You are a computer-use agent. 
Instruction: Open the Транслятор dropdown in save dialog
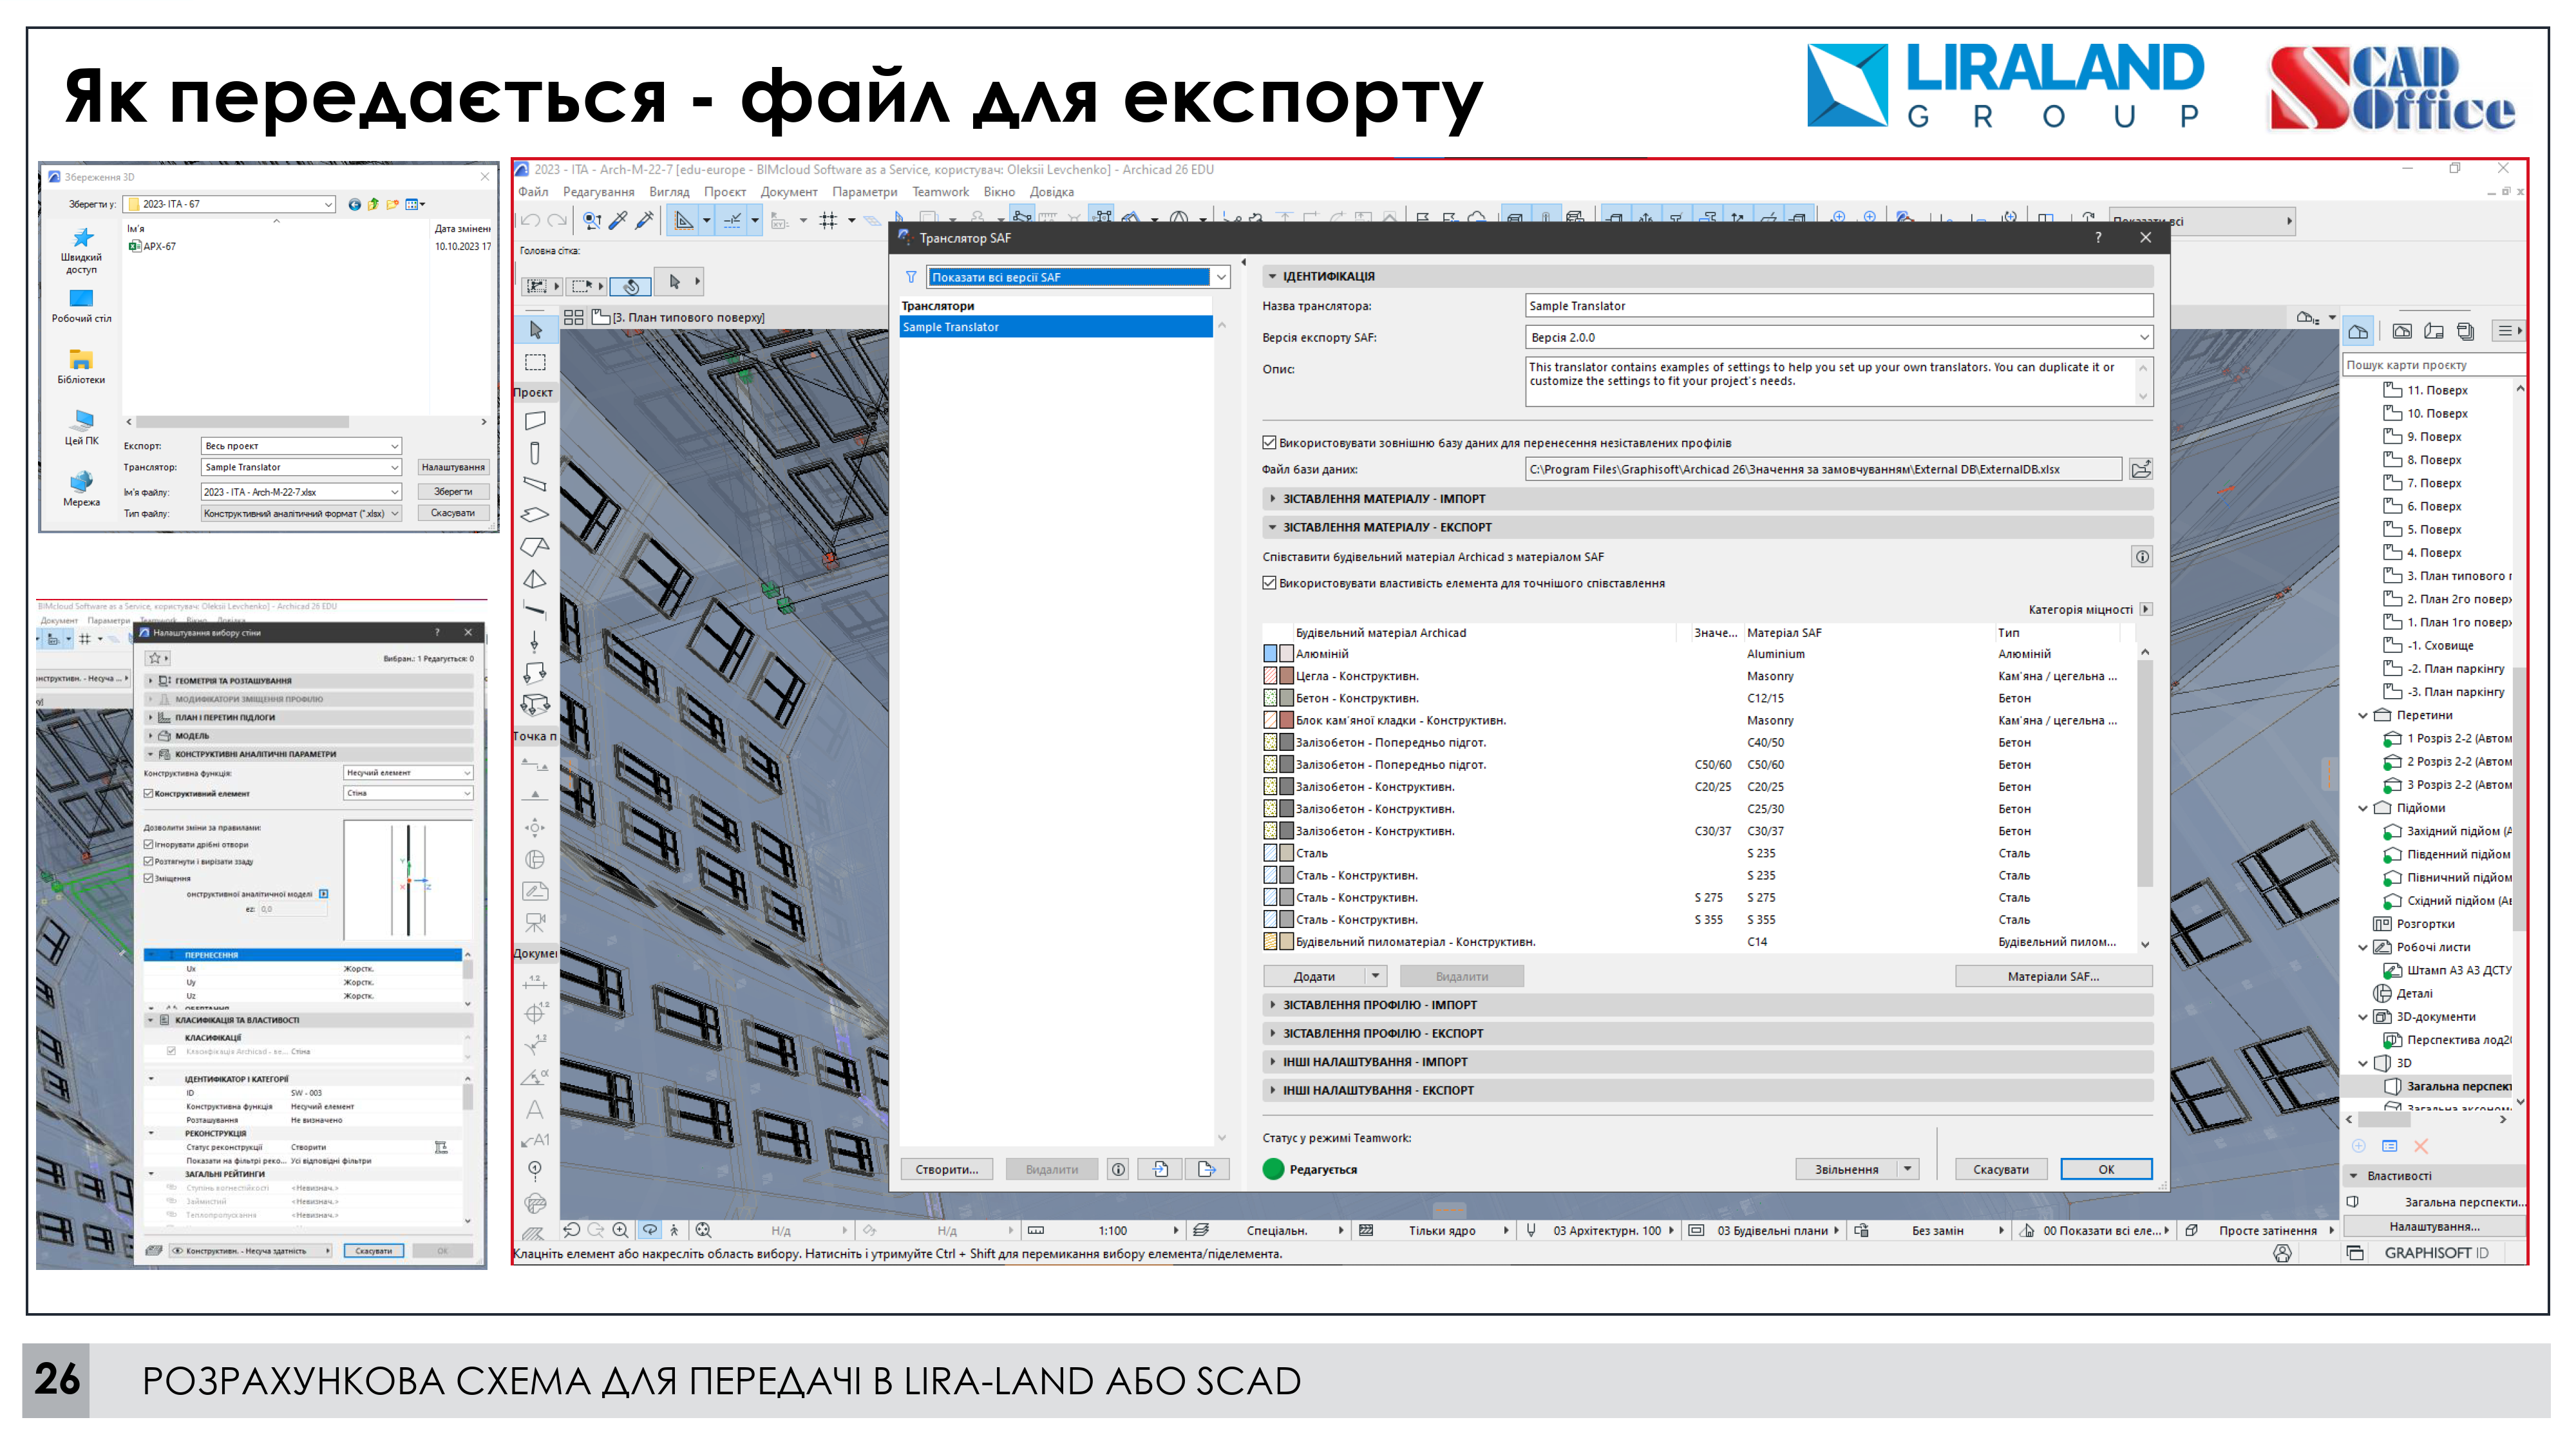(300, 467)
